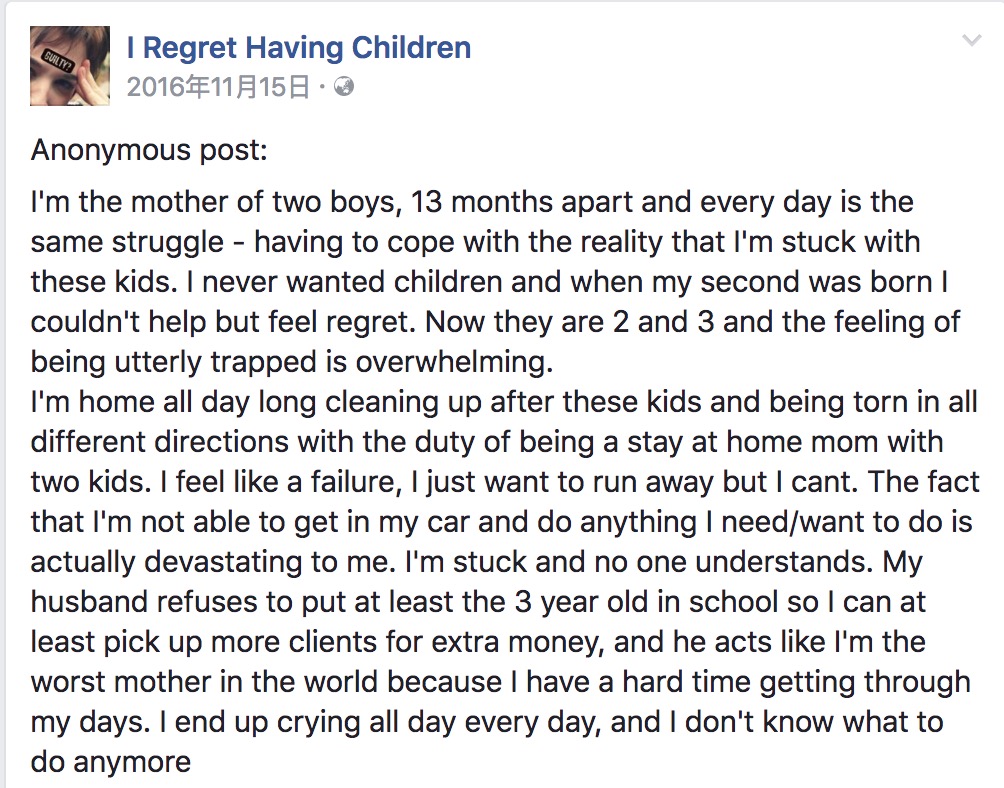Click the final word "anymore" in the post

click(134, 762)
